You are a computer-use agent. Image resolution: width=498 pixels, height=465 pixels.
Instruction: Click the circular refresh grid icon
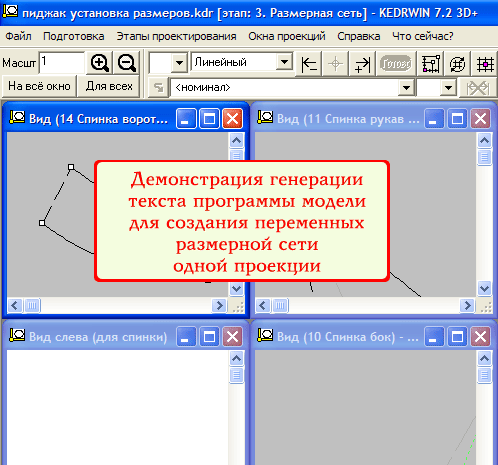coord(457,63)
